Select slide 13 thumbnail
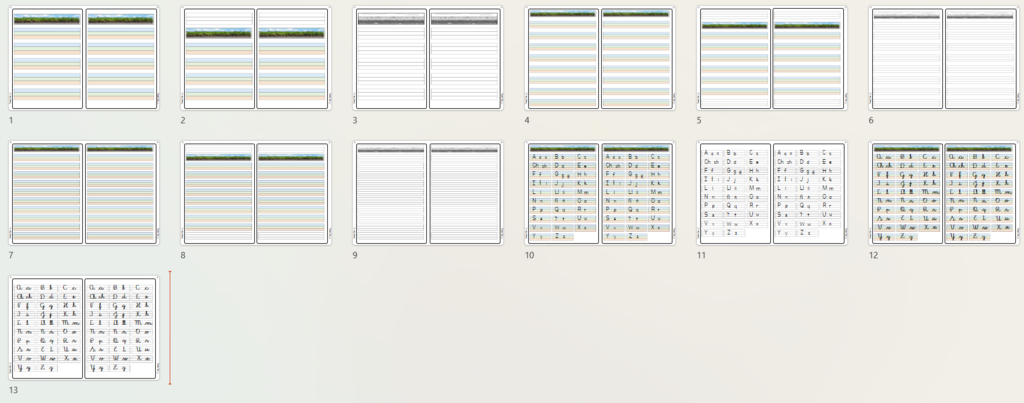Viewport: 1024px width, 403px height. [84, 328]
